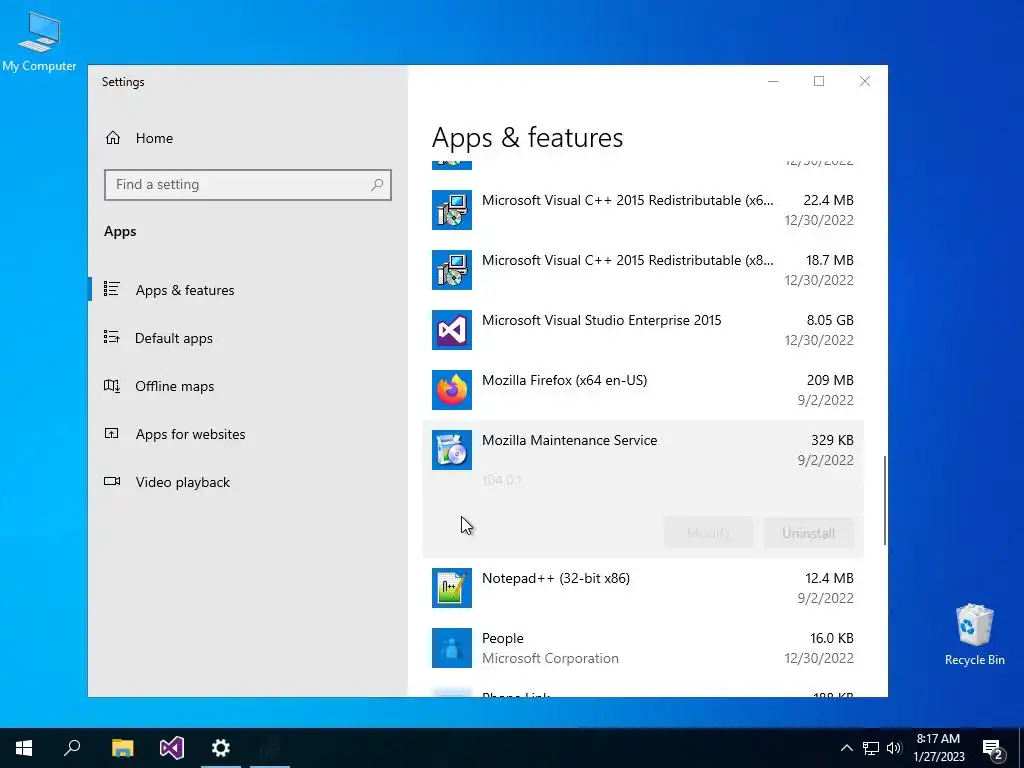Select the Offline maps sidebar icon
1024x768 pixels.
[112, 385]
